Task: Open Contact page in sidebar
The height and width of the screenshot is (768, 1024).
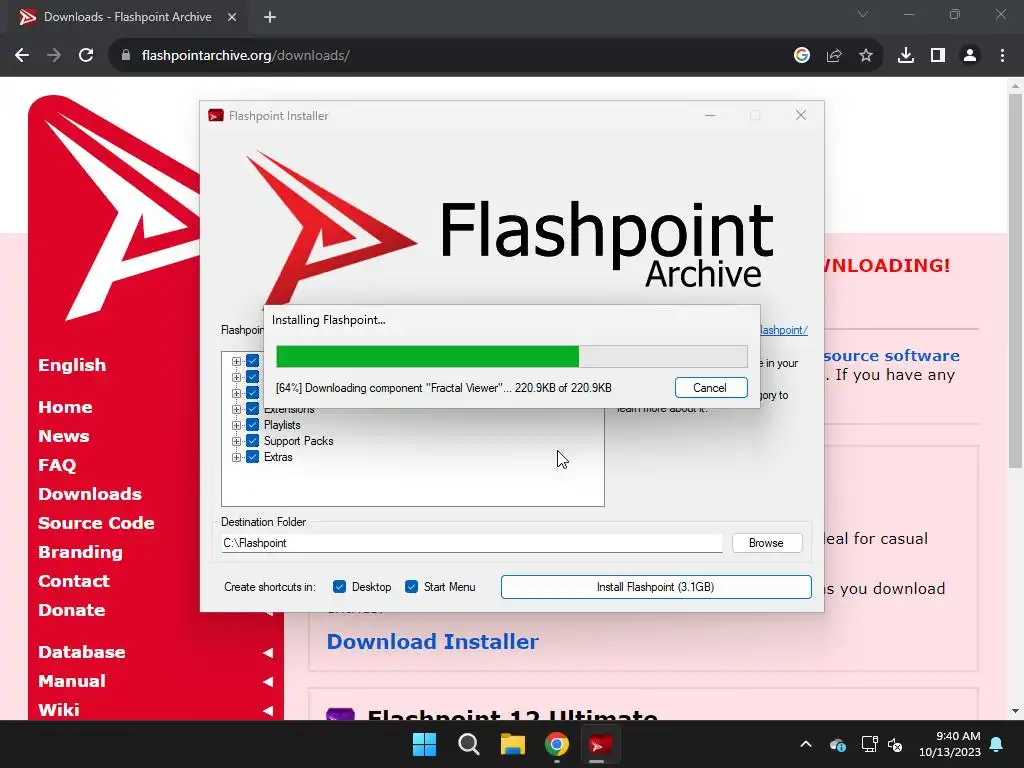Action: tap(74, 581)
